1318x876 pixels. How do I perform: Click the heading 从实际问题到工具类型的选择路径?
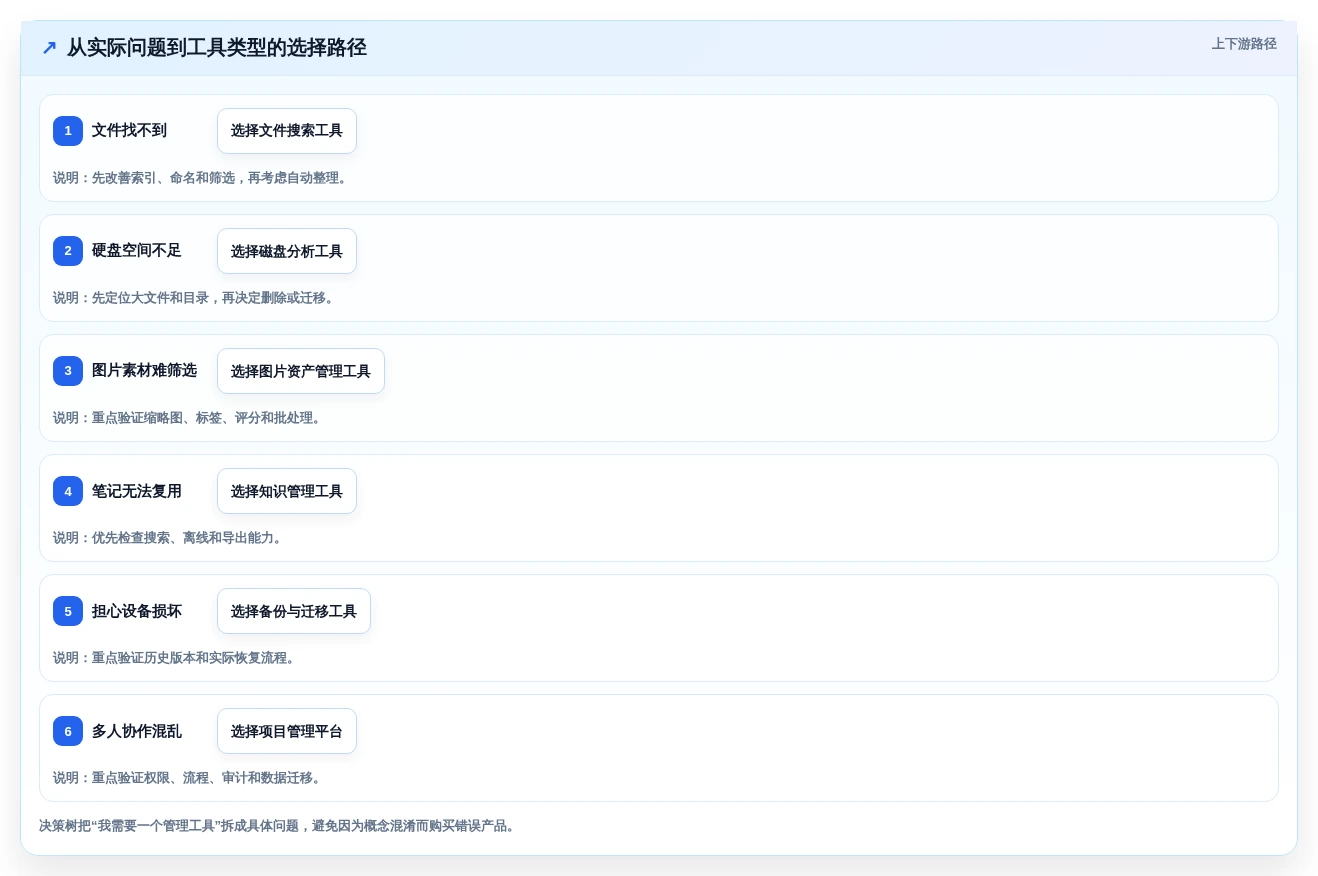pos(217,48)
